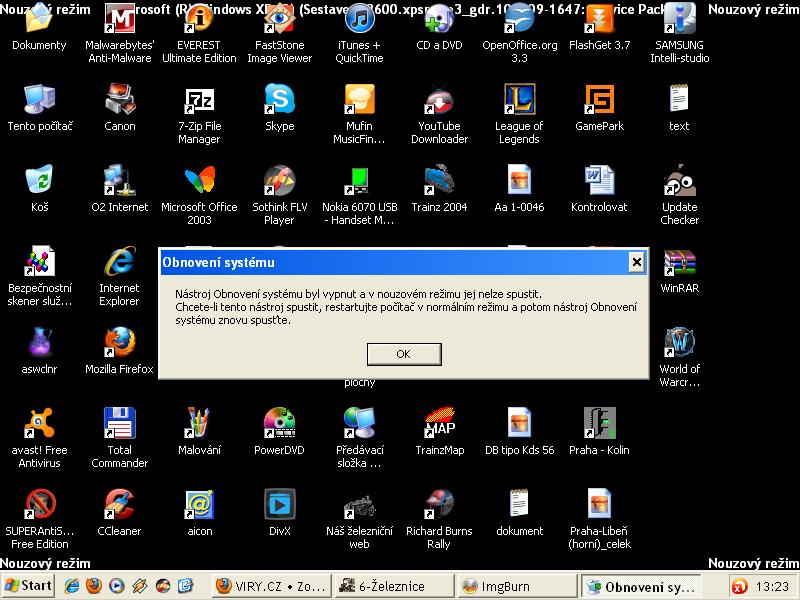Select OpenOffice.org 3.3 icon
The height and width of the screenshot is (600, 800).
(x=519, y=18)
